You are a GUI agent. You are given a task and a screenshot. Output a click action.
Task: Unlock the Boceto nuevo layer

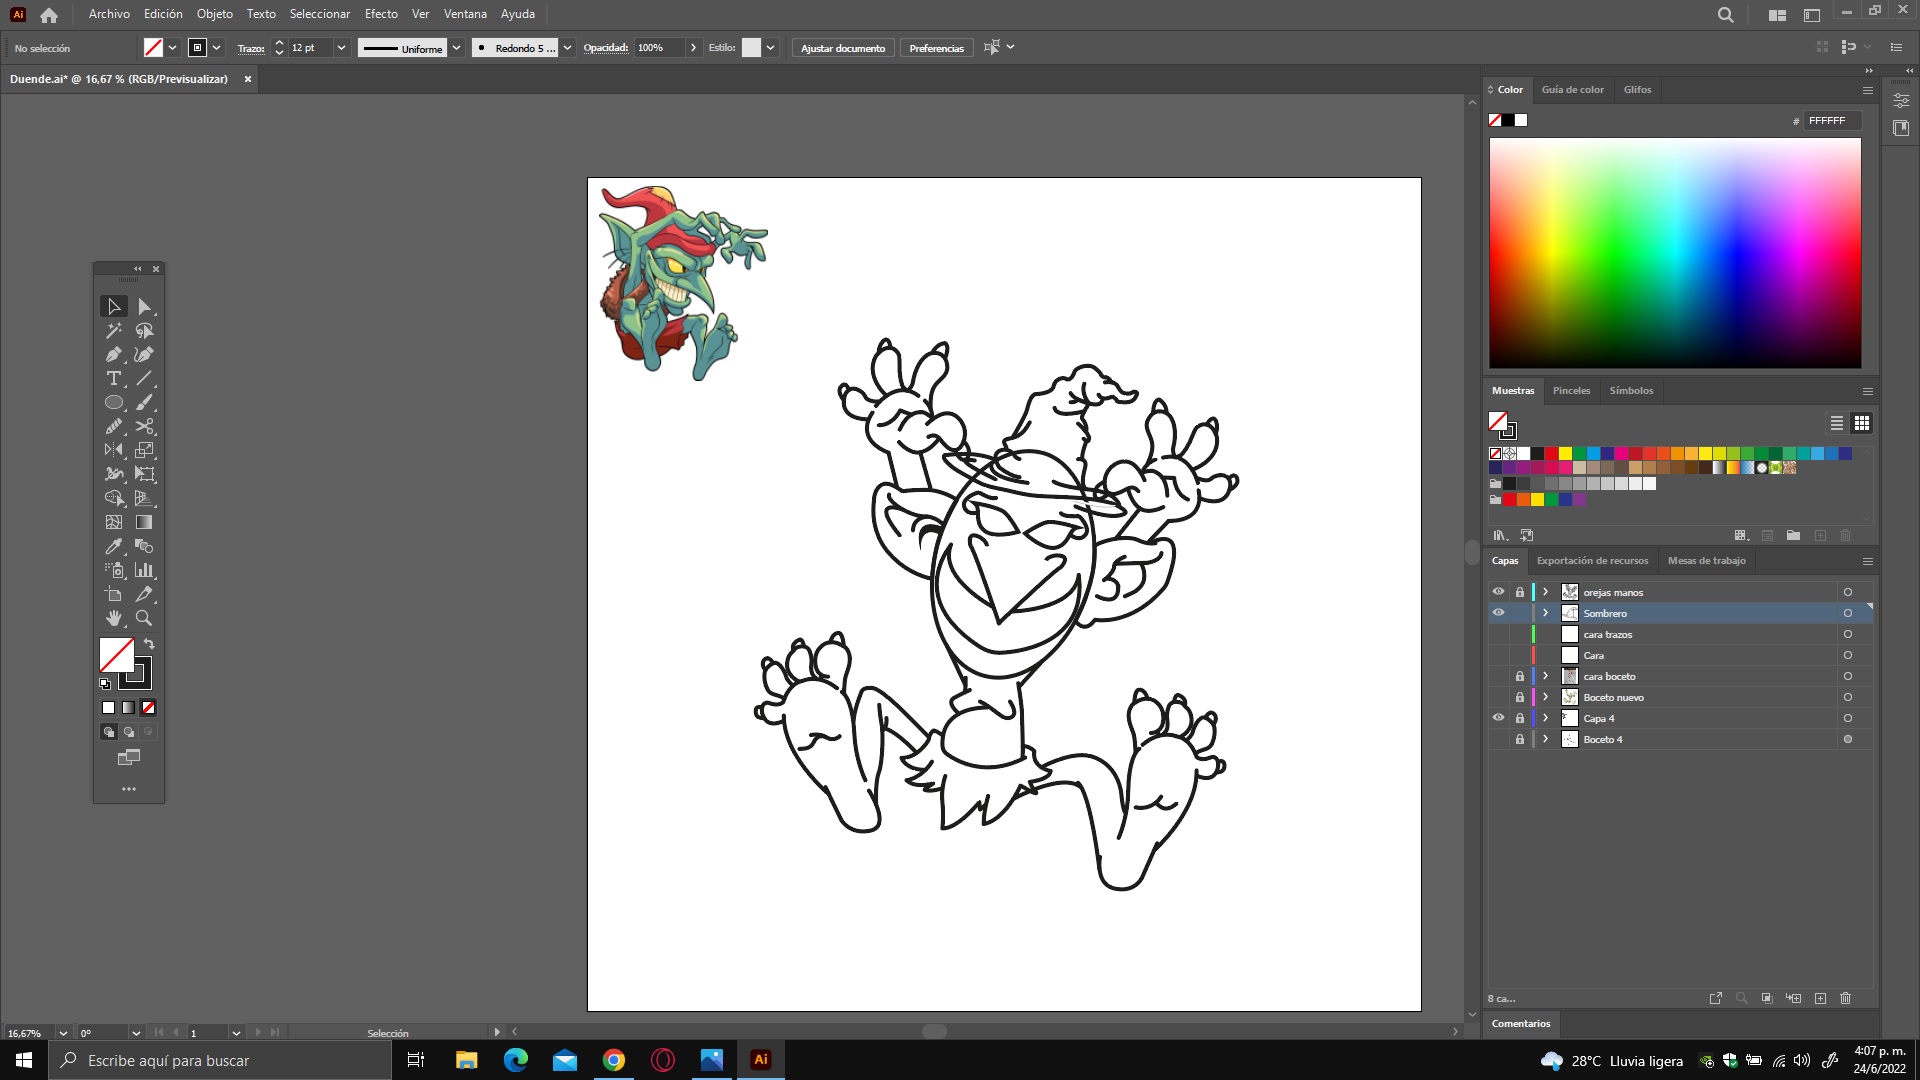coord(1520,697)
